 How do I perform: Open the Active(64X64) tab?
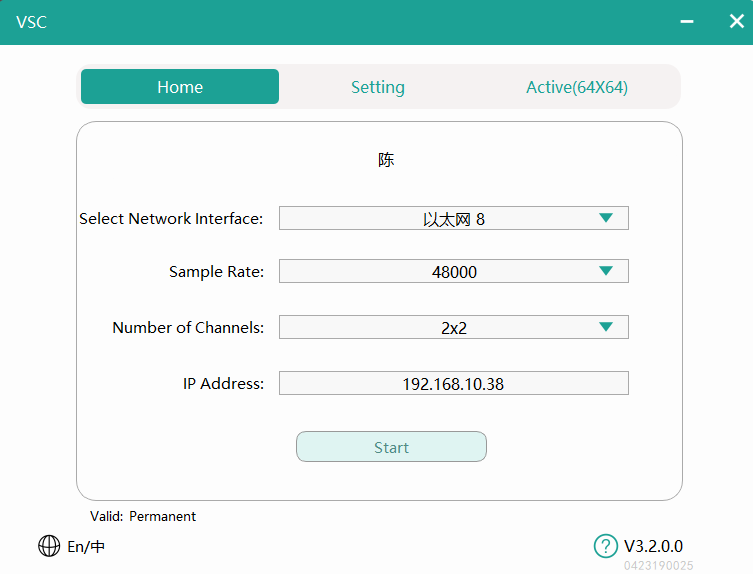tap(577, 87)
